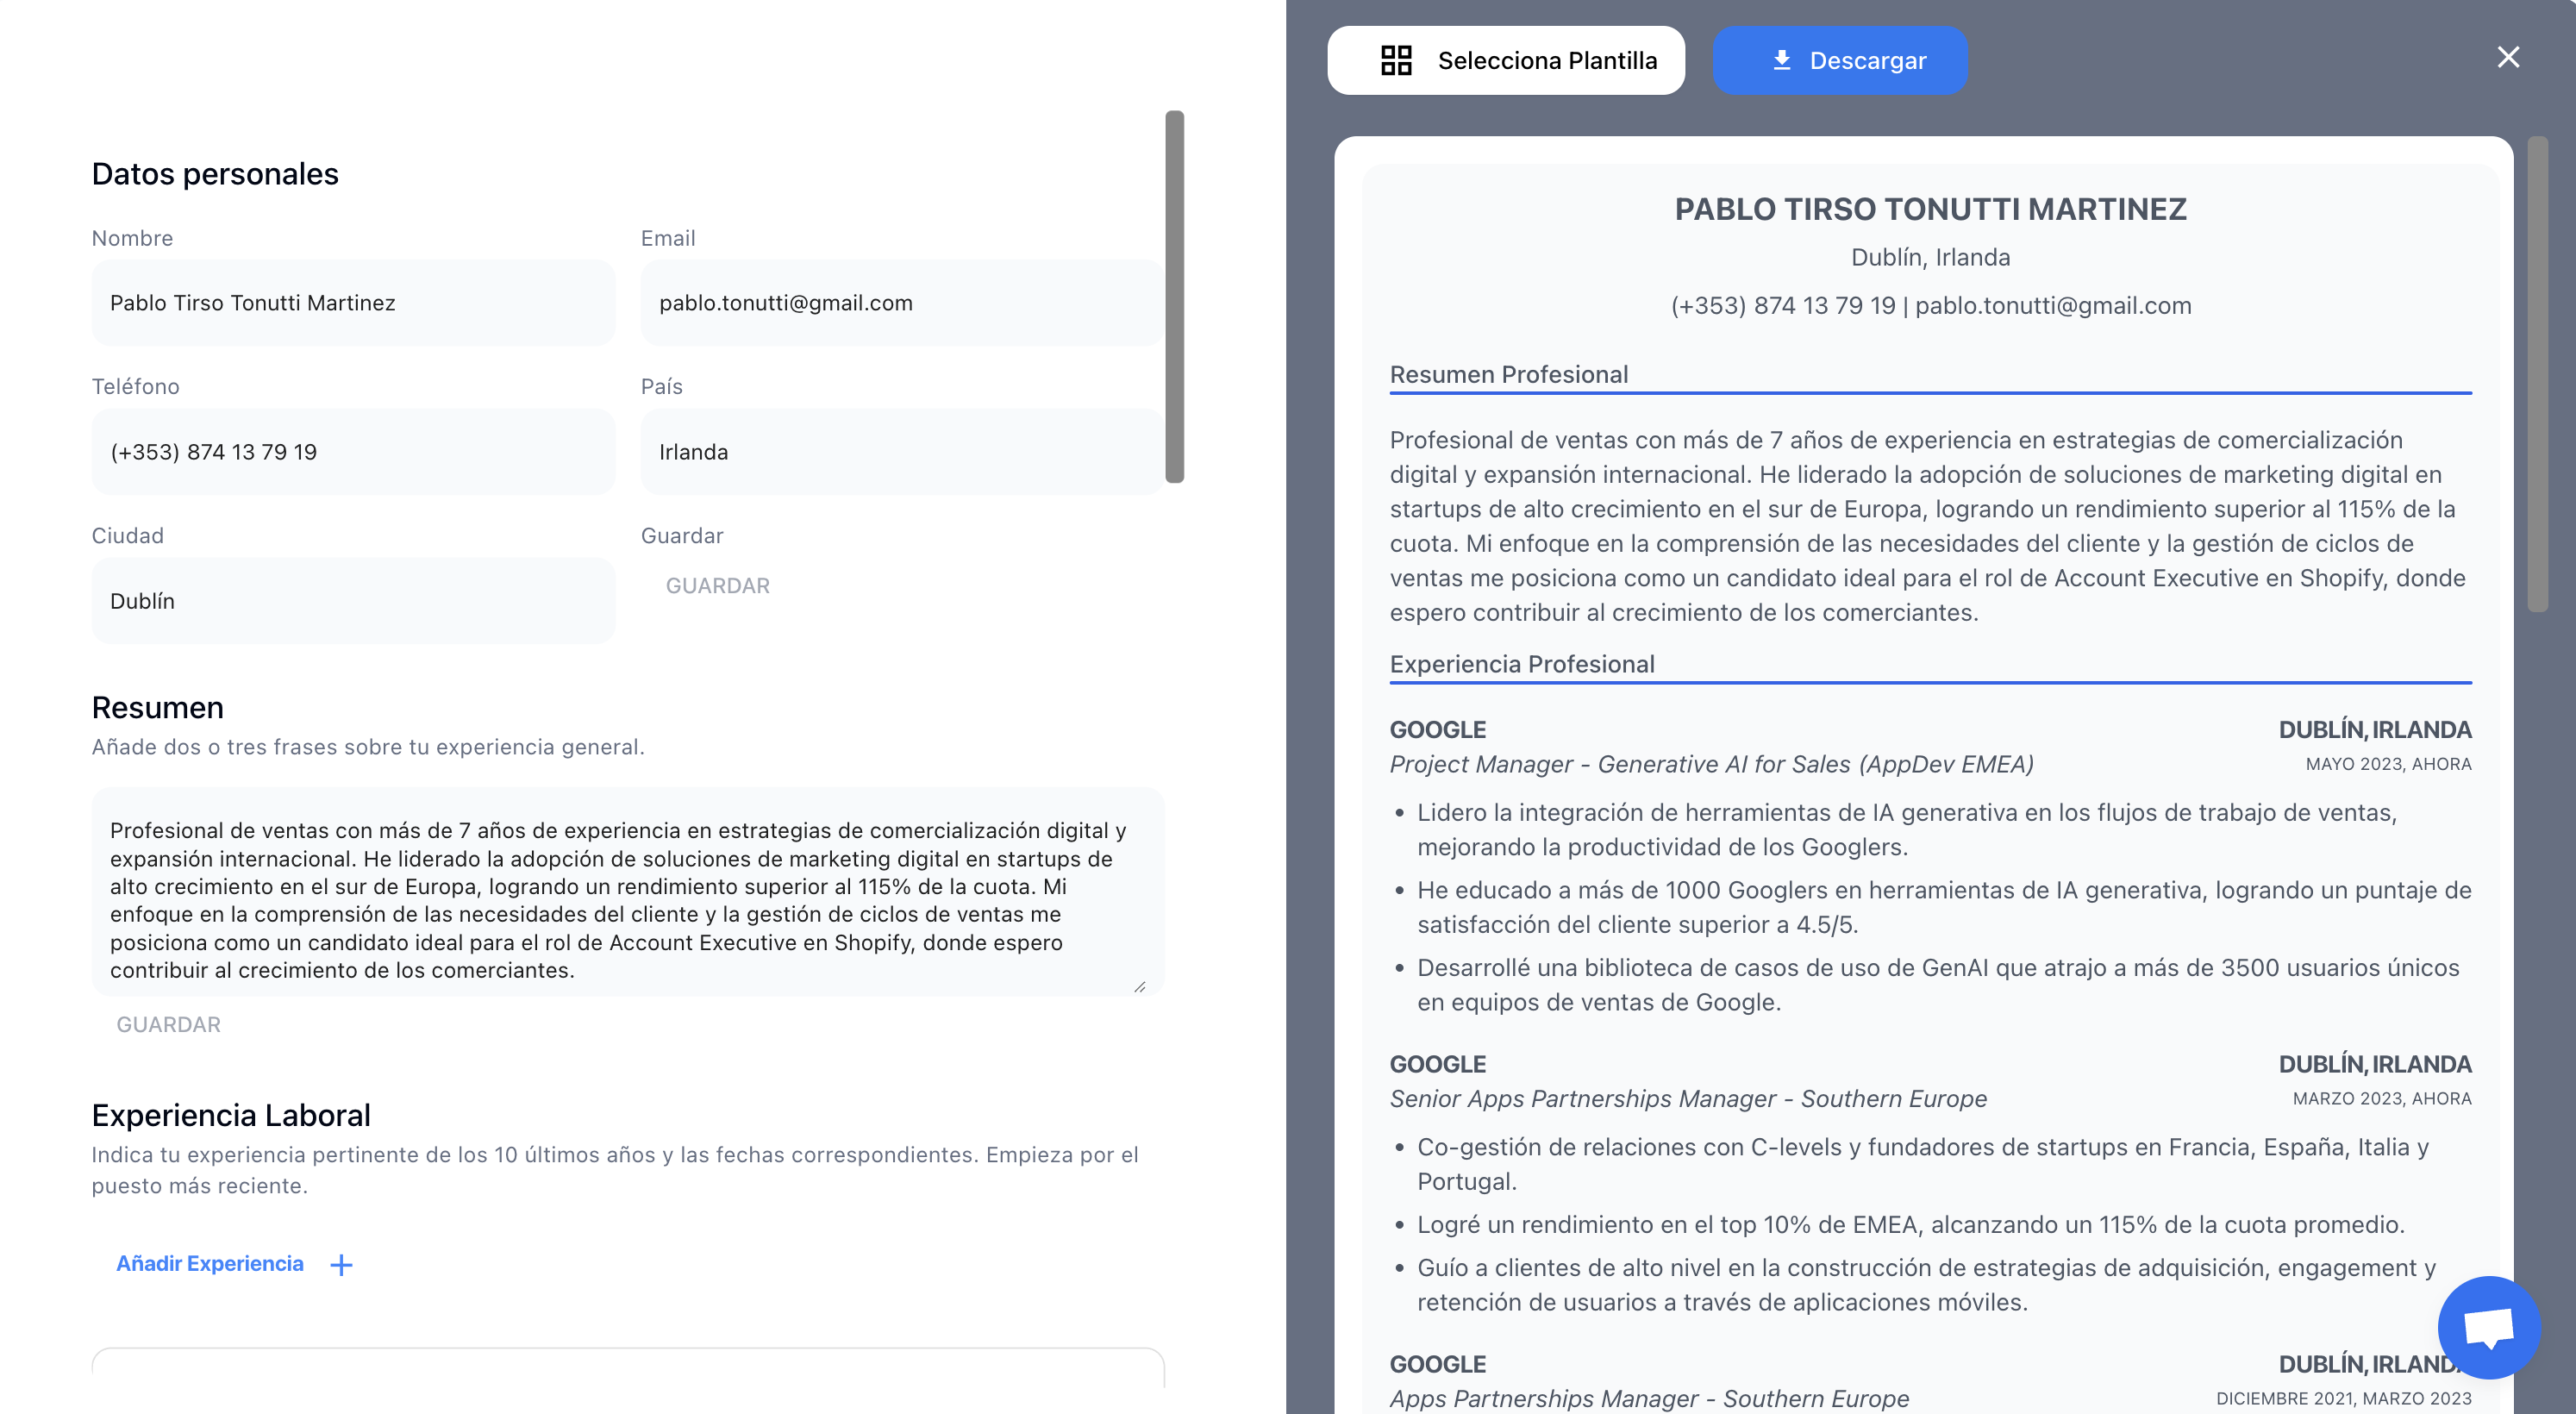Click GUARDAR below the Resumen textarea
Screen dimensions: 2576x1414
(x=169, y=1024)
